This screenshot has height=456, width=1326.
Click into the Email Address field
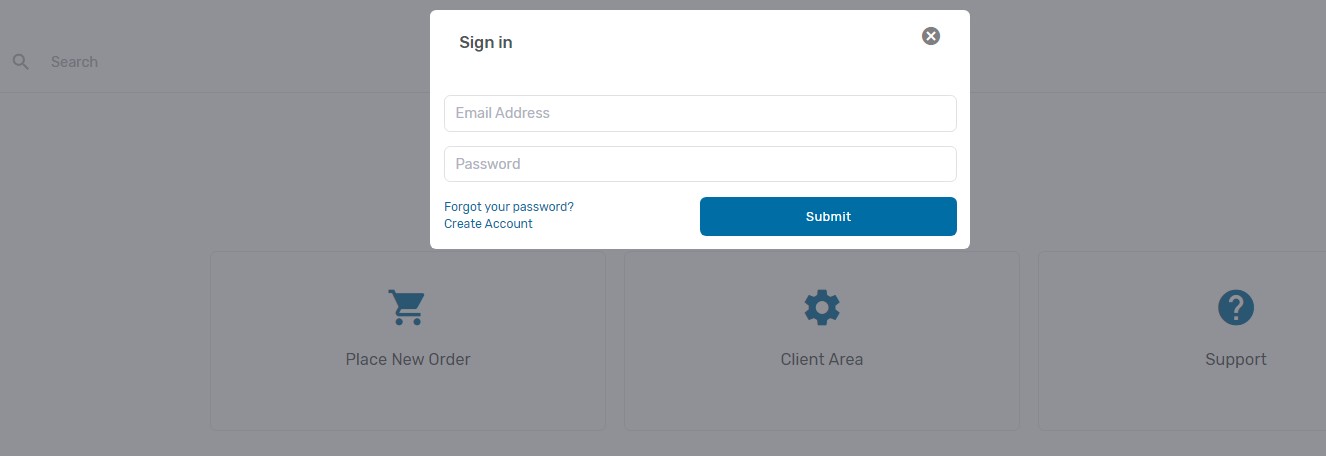[700, 113]
